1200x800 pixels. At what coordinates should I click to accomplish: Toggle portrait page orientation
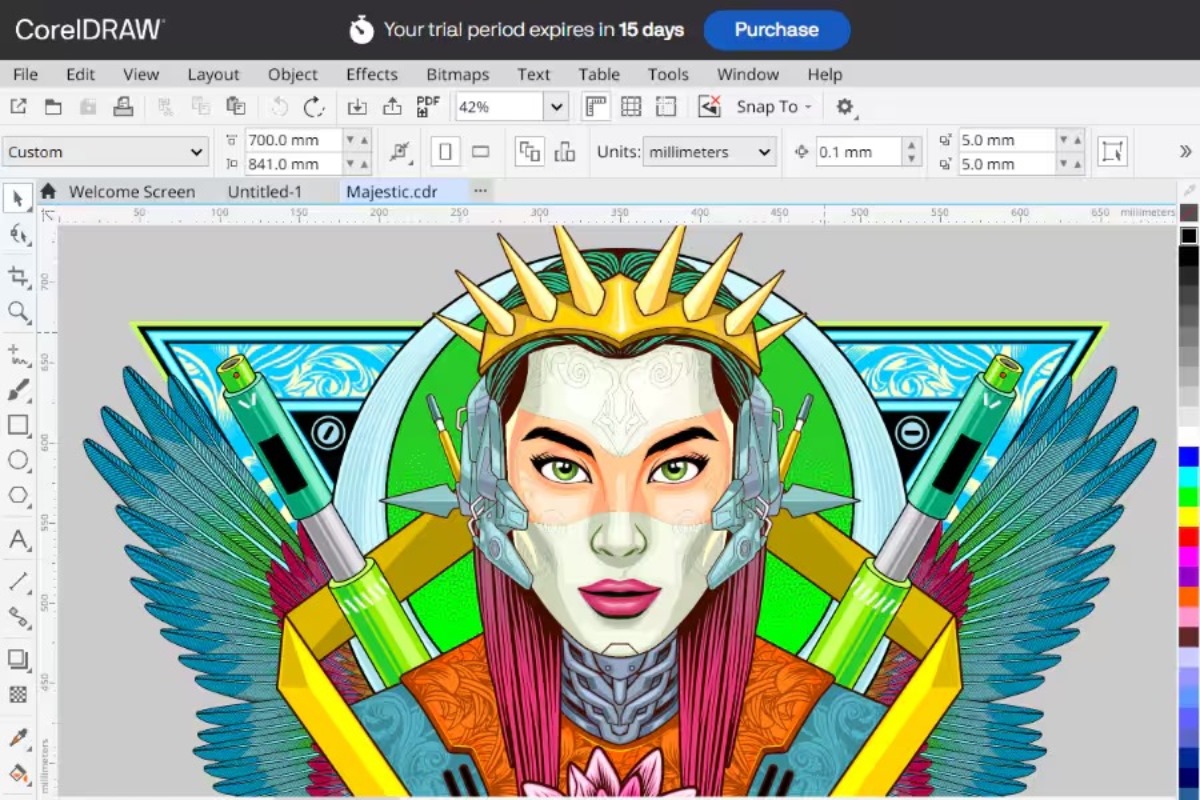[445, 150]
